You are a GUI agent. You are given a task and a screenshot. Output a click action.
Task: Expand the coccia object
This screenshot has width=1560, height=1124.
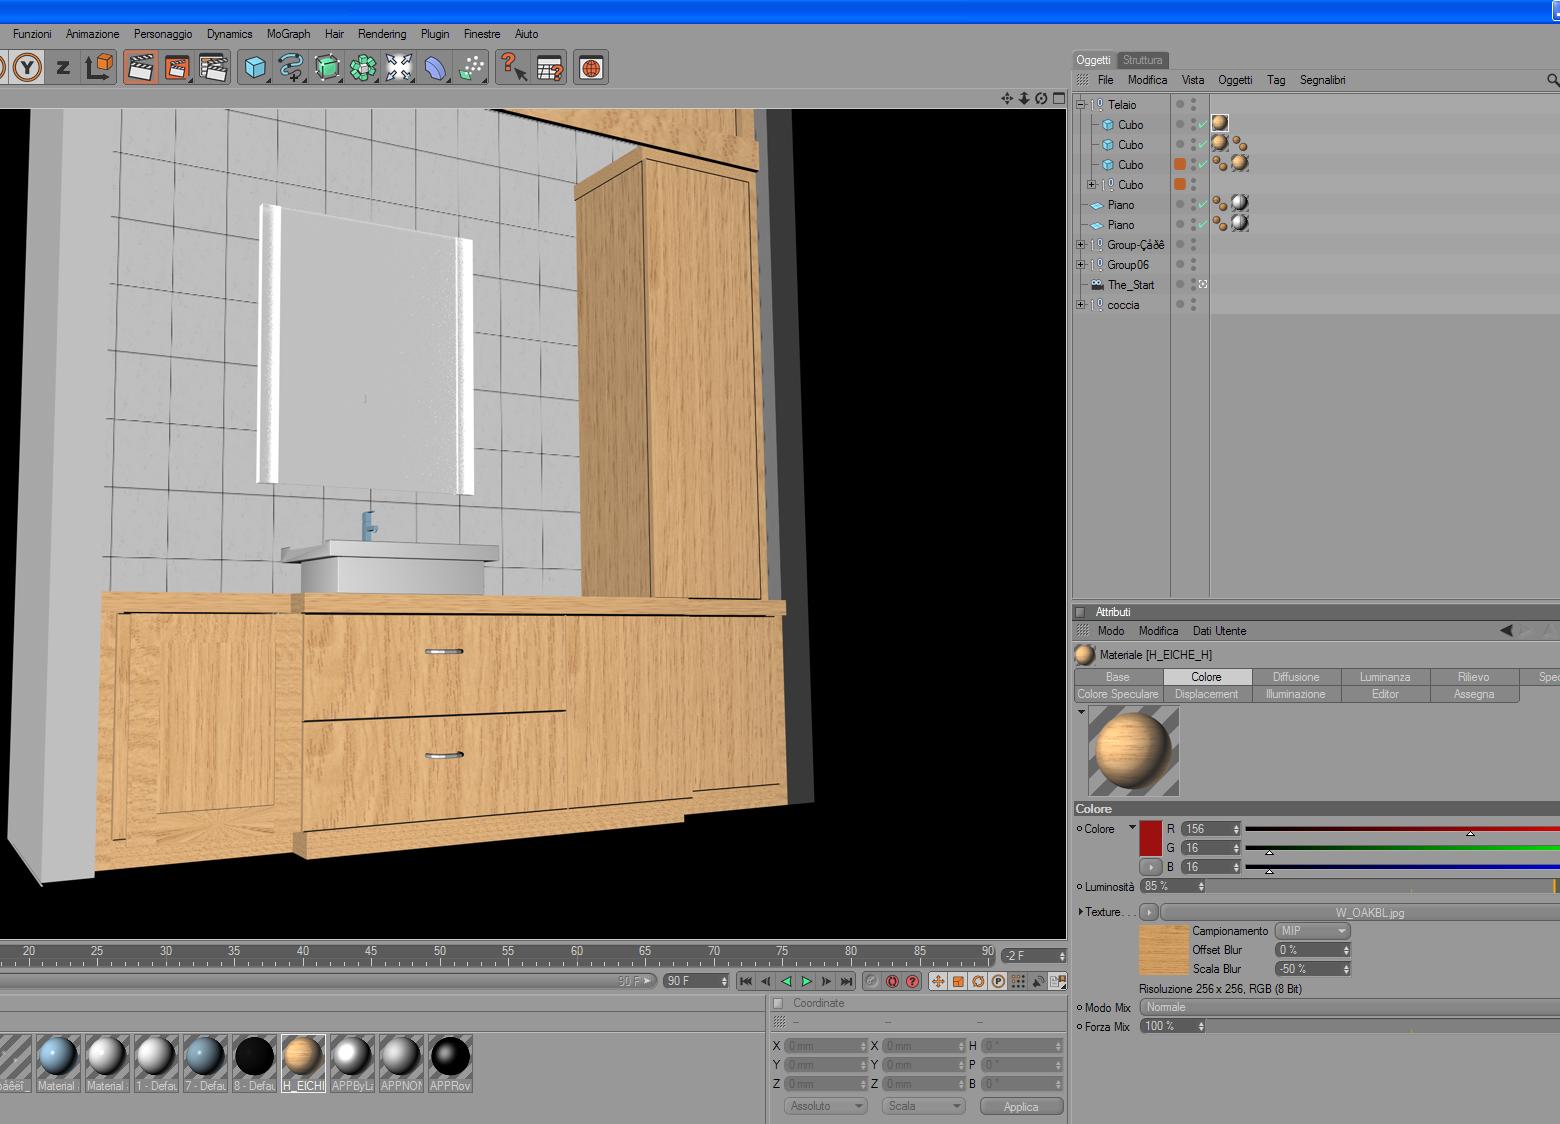[1080, 304]
